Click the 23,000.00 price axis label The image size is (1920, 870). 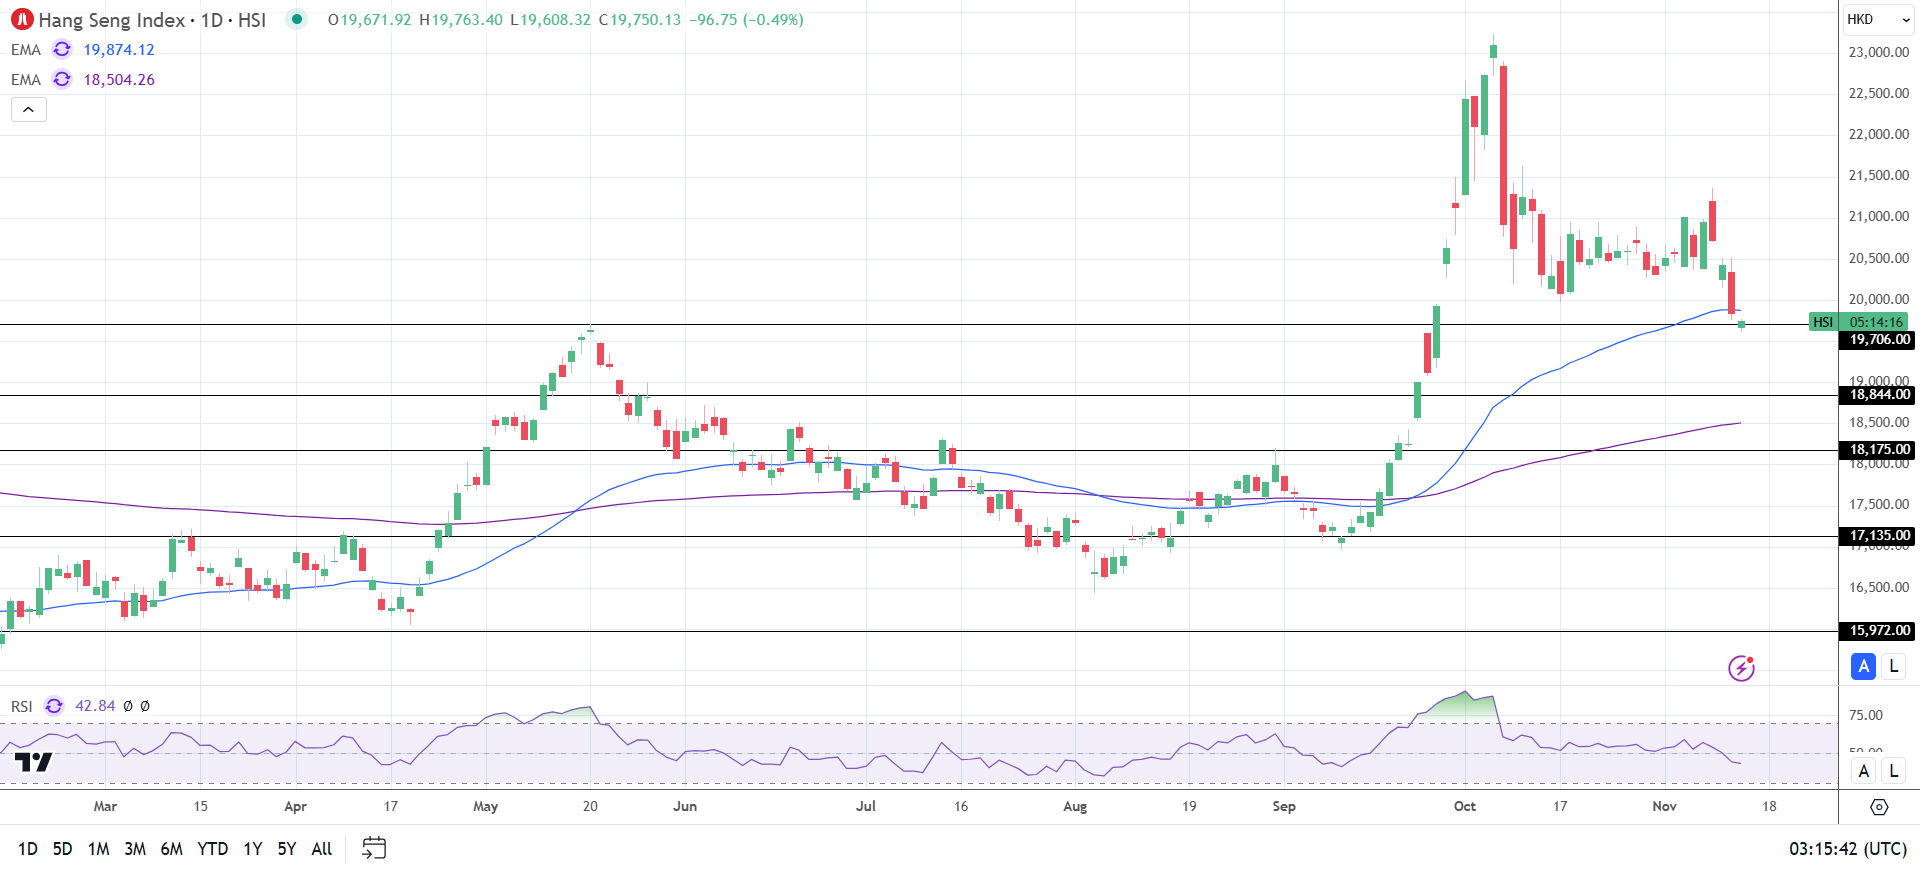1878,52
